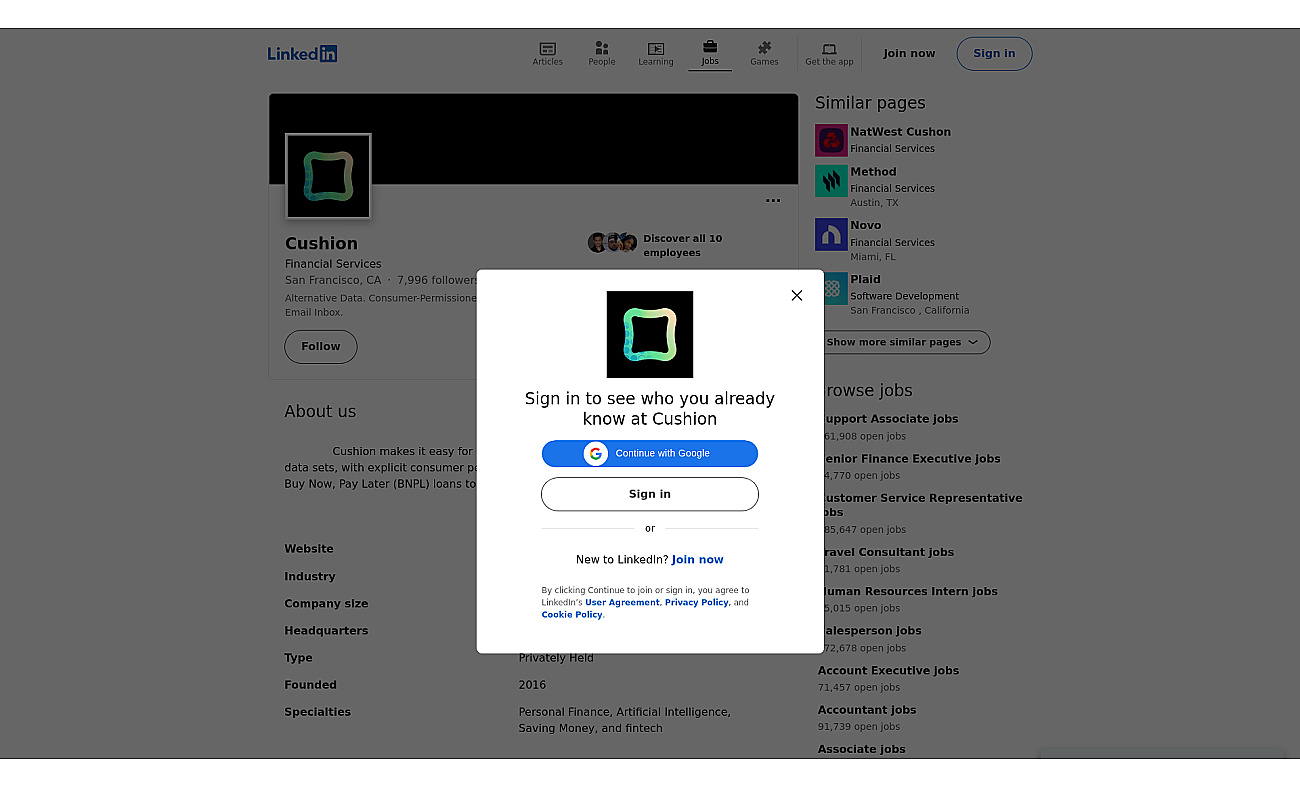Expand Show more similar pages

coord(903,342)
